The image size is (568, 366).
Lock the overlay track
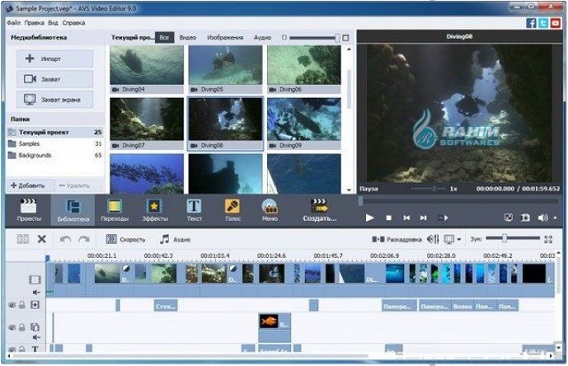[x=22, y=327]
